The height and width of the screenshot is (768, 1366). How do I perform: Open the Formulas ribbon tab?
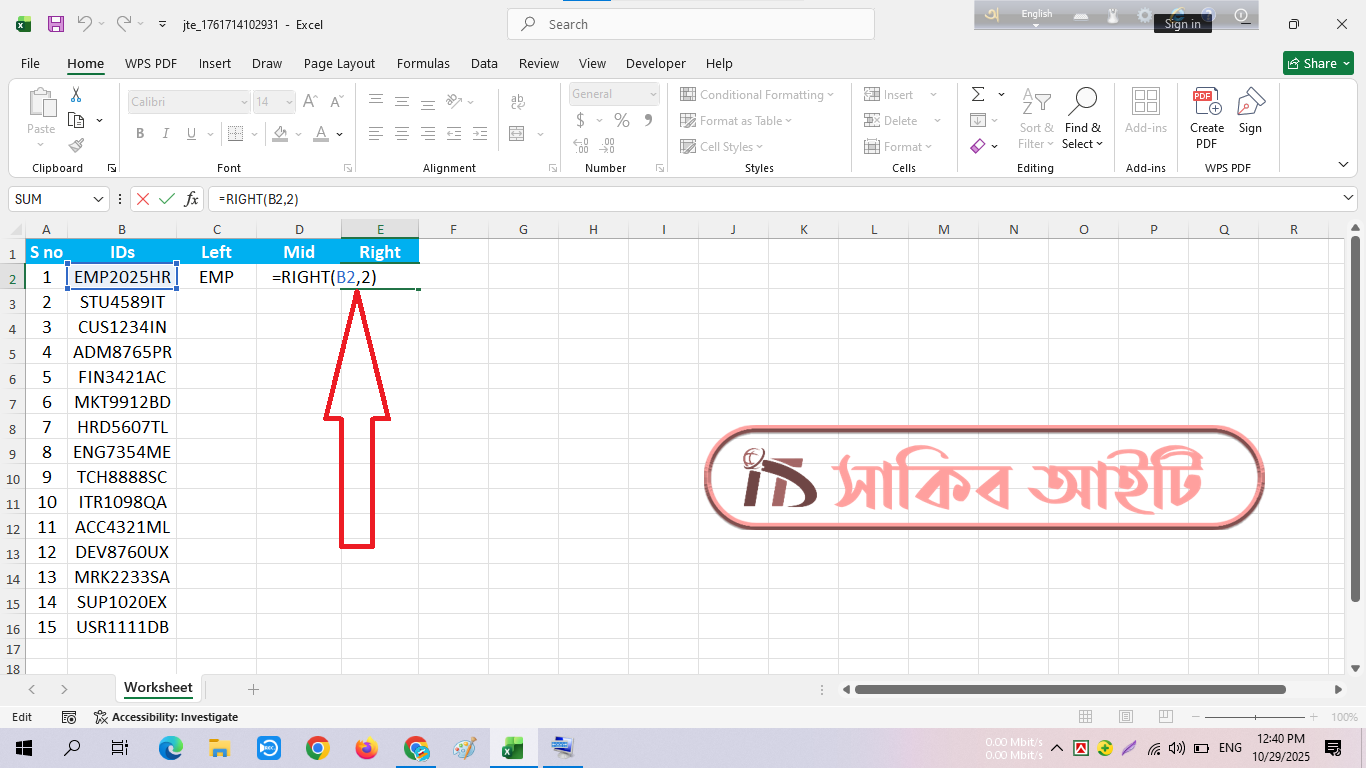click(423, 63)
